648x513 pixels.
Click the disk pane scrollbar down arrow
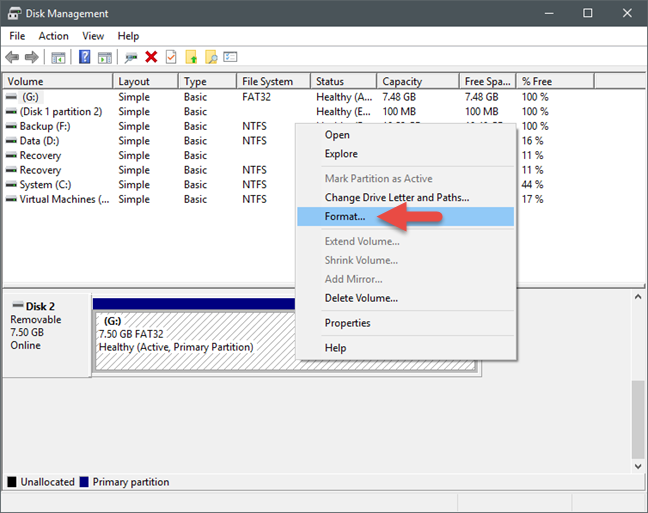638,466
